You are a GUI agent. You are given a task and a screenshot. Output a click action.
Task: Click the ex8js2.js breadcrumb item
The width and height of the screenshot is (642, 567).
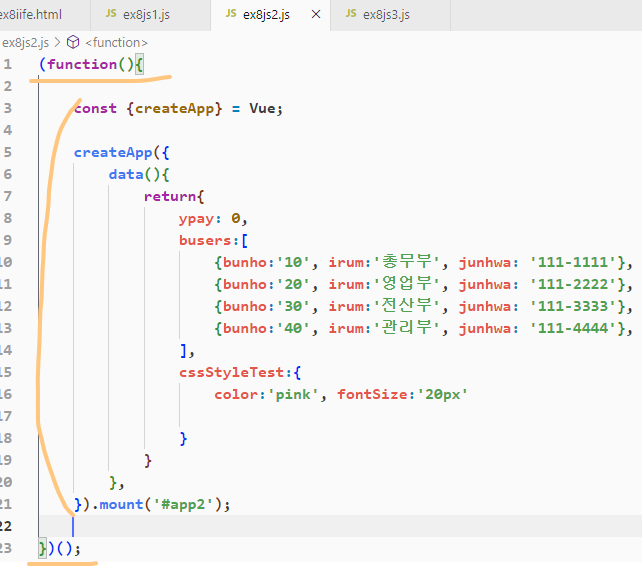25,43
